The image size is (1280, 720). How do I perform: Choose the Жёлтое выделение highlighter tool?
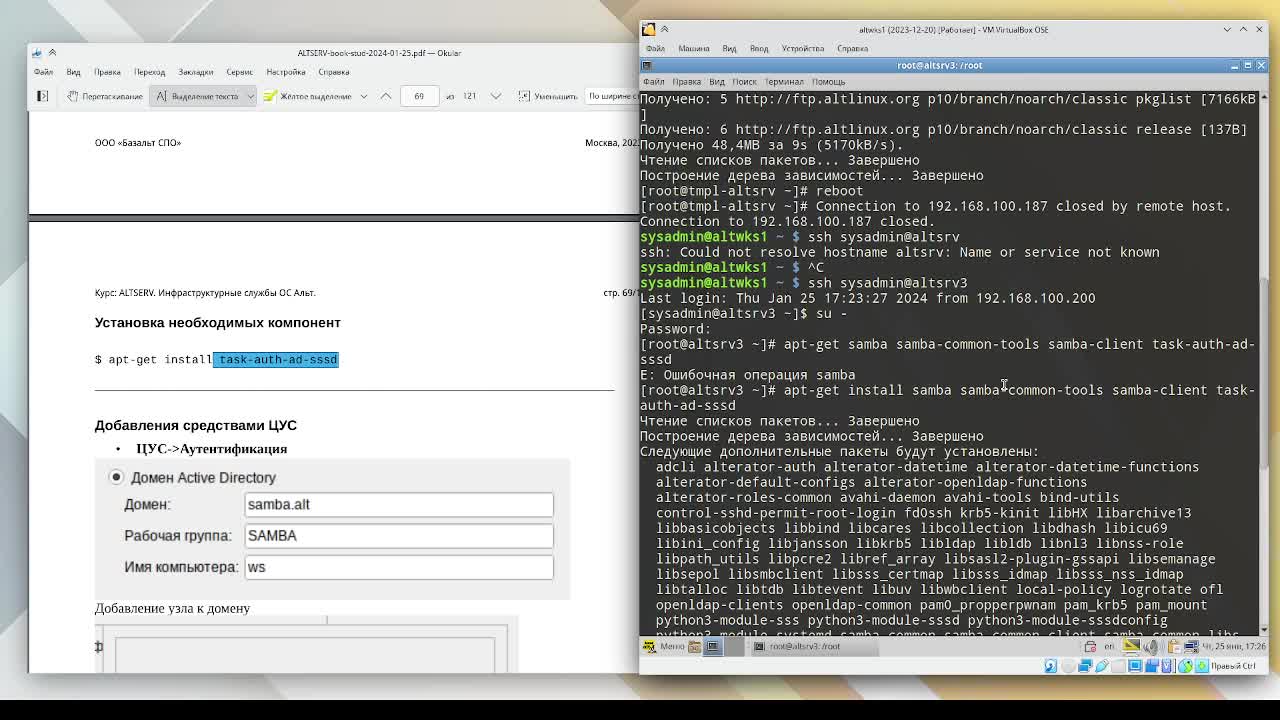point(308,96)
